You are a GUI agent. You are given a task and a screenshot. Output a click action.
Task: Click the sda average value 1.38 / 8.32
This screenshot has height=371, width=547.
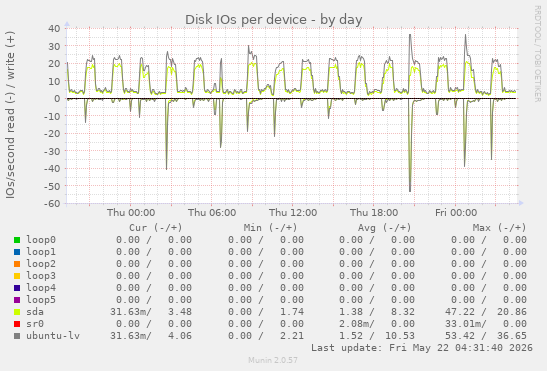[x=377, y=312]
